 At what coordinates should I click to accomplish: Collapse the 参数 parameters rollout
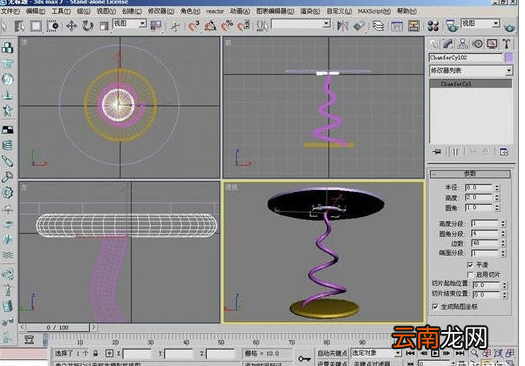pyautogui.click(x=470, y=173)
